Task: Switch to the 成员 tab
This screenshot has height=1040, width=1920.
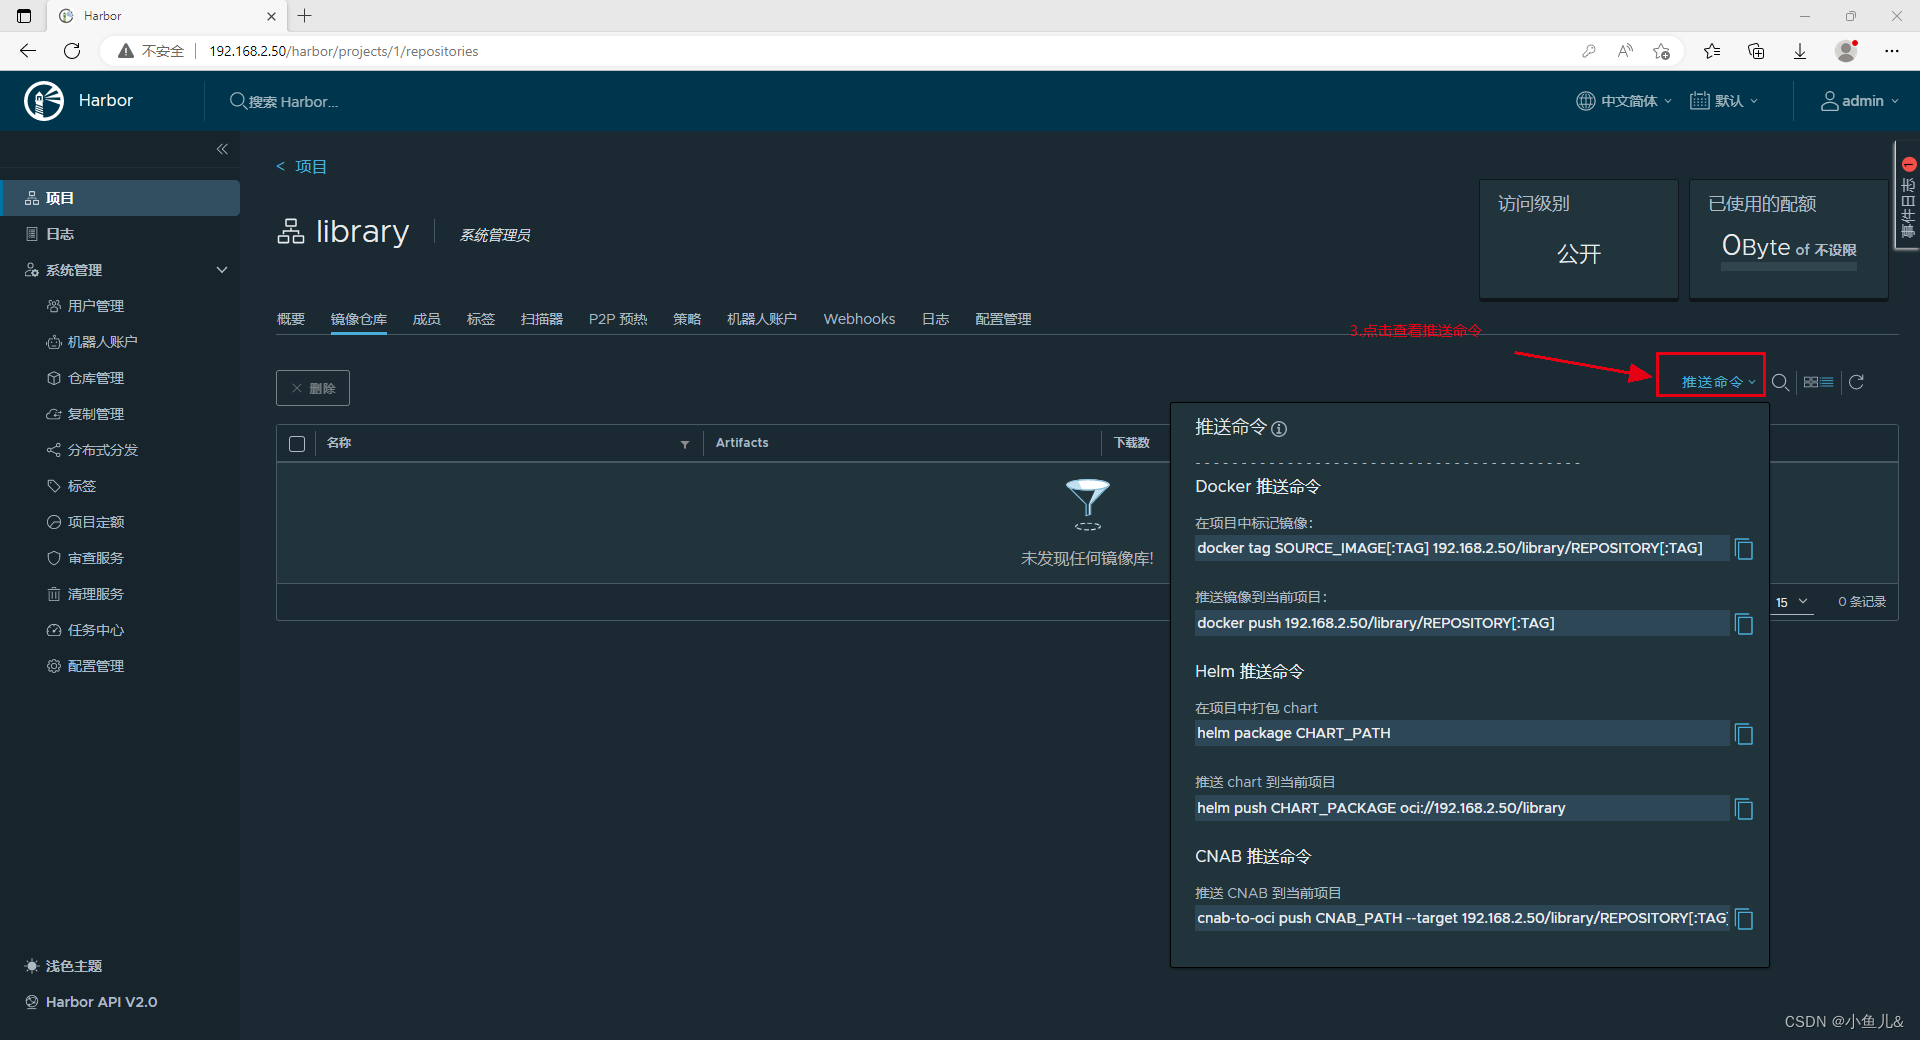Action: (427, 319)
